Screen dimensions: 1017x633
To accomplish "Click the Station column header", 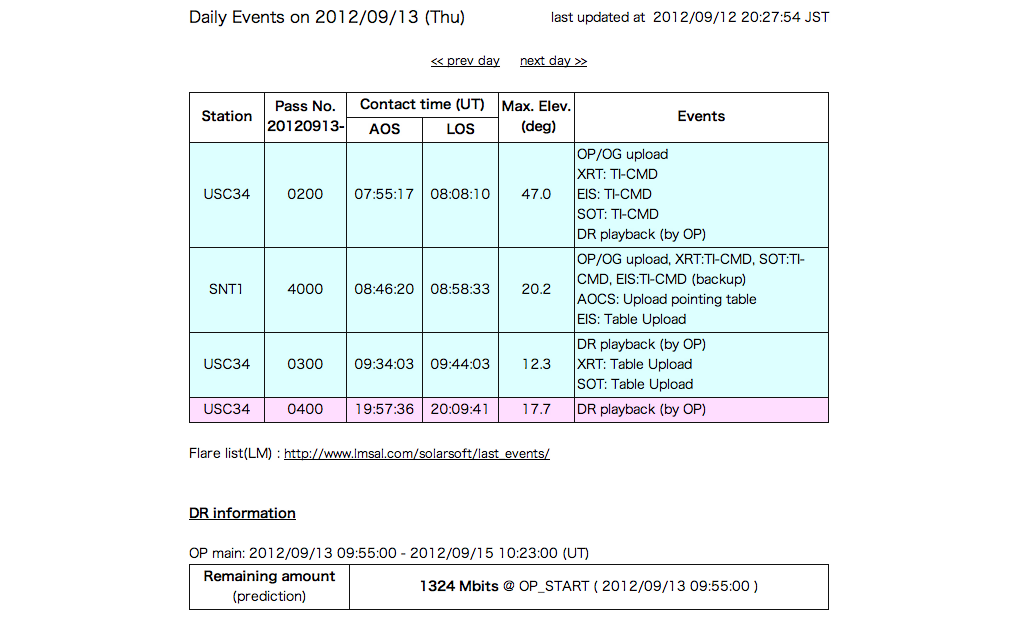I will point(227,117).
